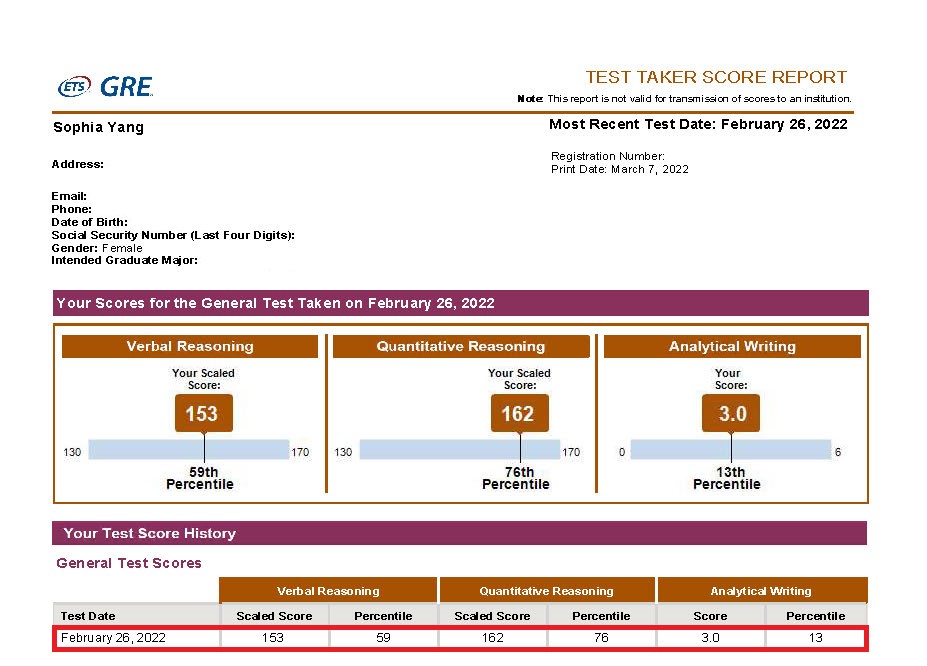Click the 170 maximum label on Verbal scale
Screen dimensions: 927x666
(300, 452)
